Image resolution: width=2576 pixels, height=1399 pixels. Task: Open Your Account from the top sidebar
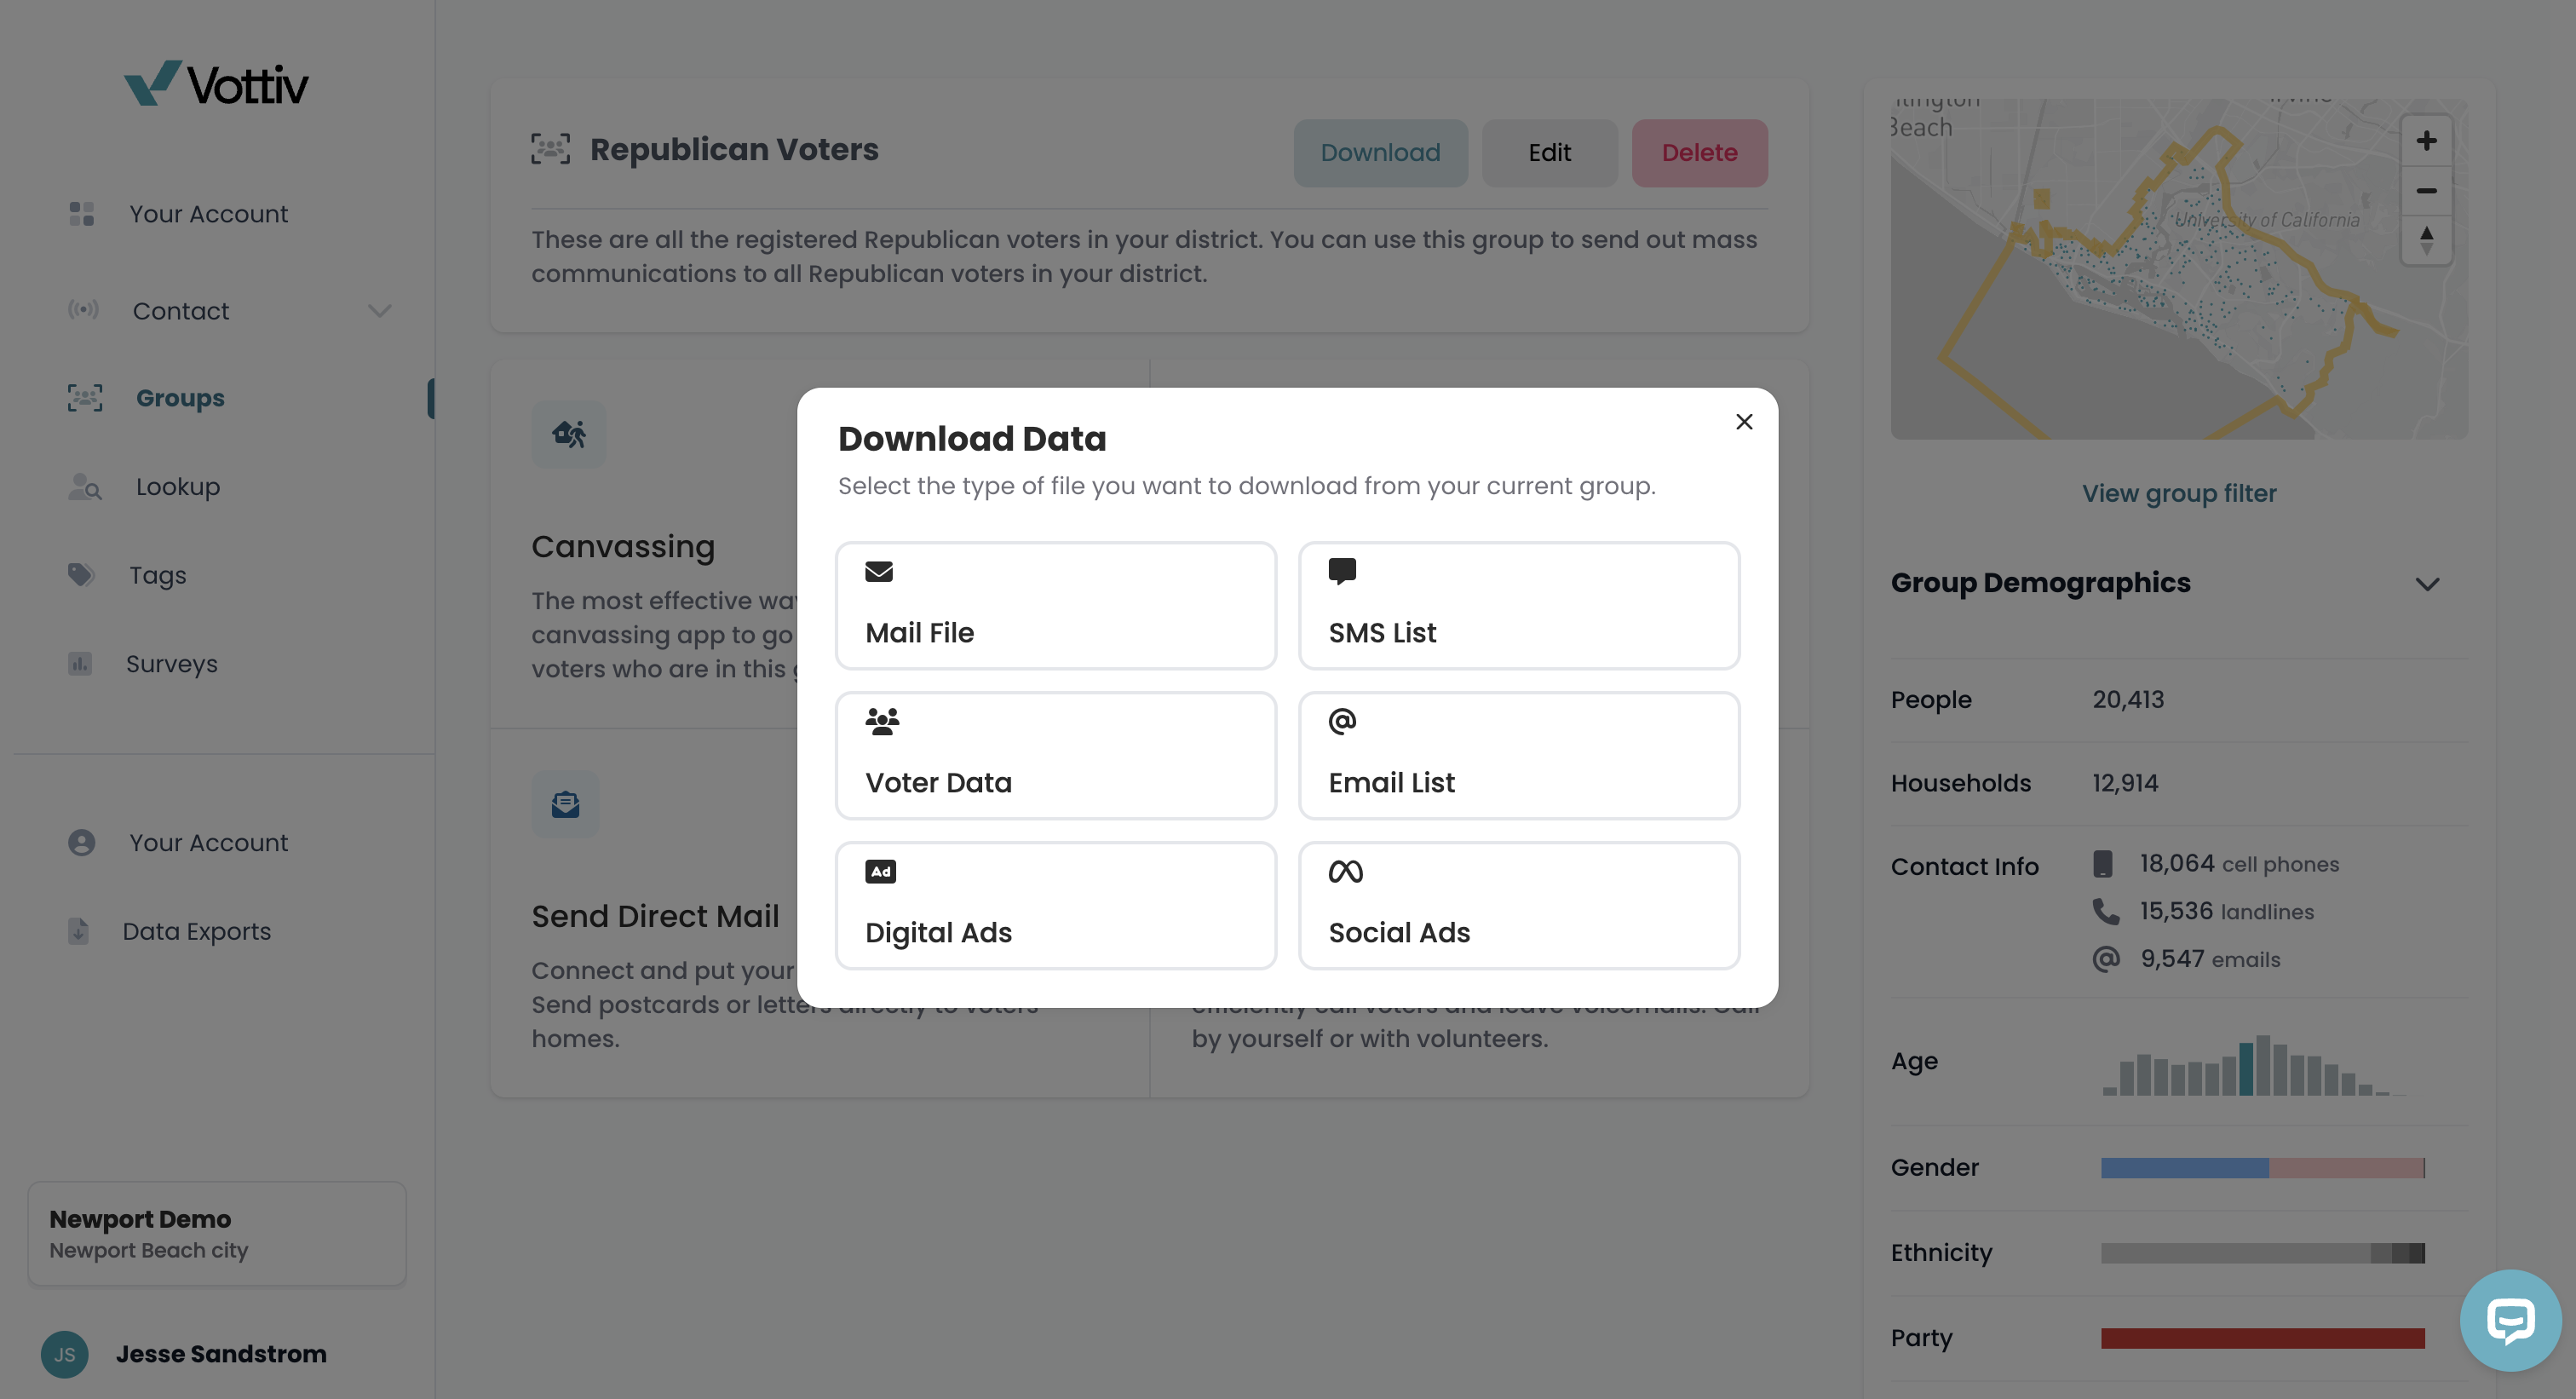click(x=208, y=214)
